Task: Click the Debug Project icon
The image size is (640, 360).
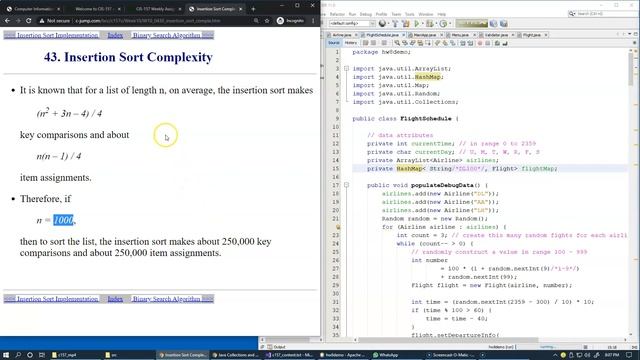Action: (429, 24)
